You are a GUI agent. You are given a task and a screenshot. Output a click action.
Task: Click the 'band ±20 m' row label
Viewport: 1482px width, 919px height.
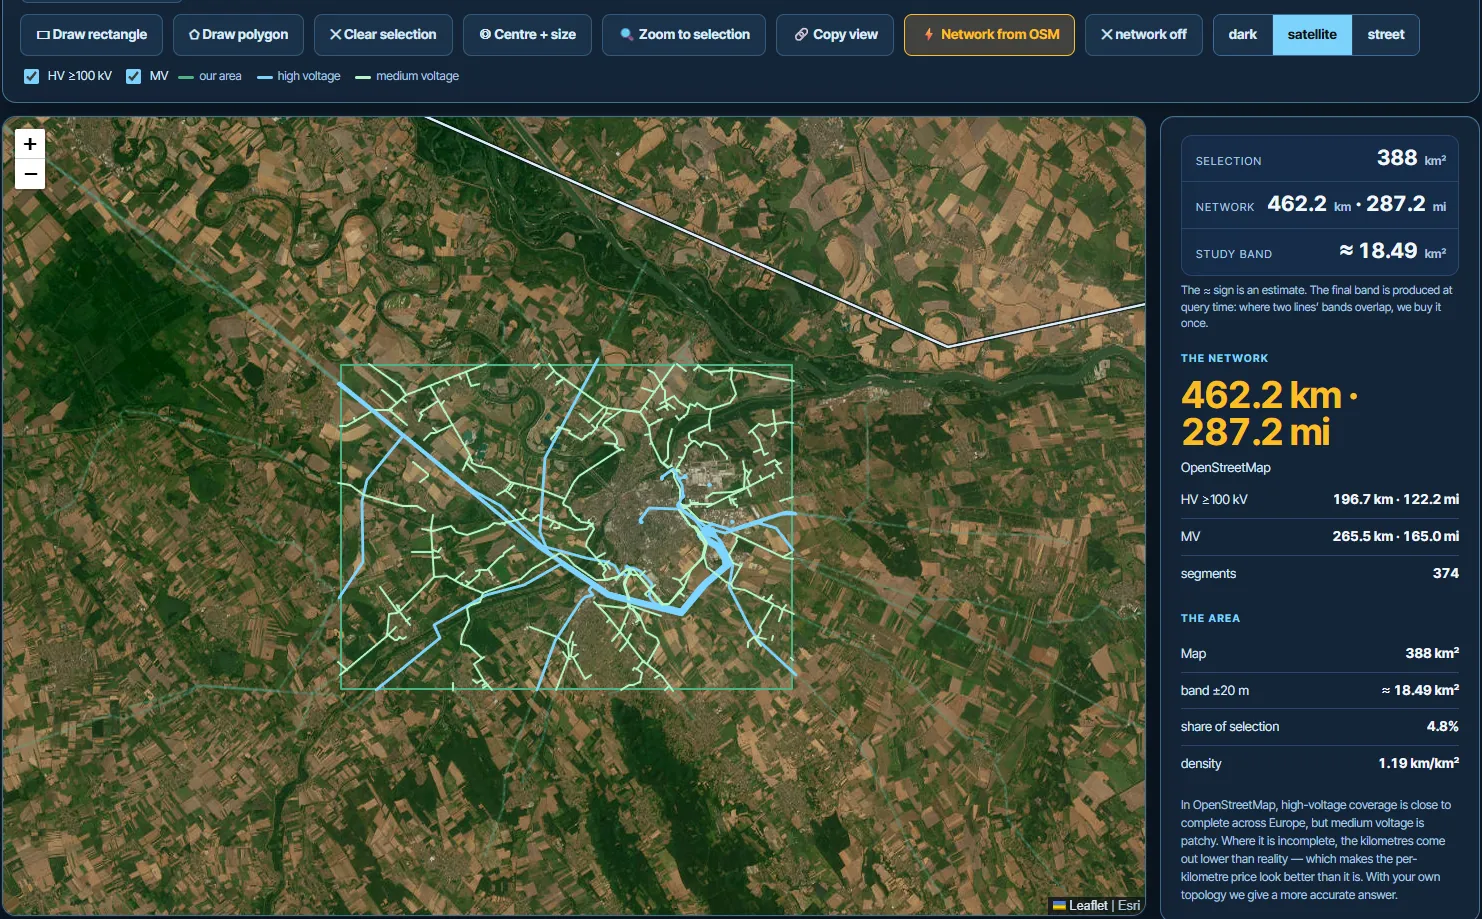(x=1214, y=691)
